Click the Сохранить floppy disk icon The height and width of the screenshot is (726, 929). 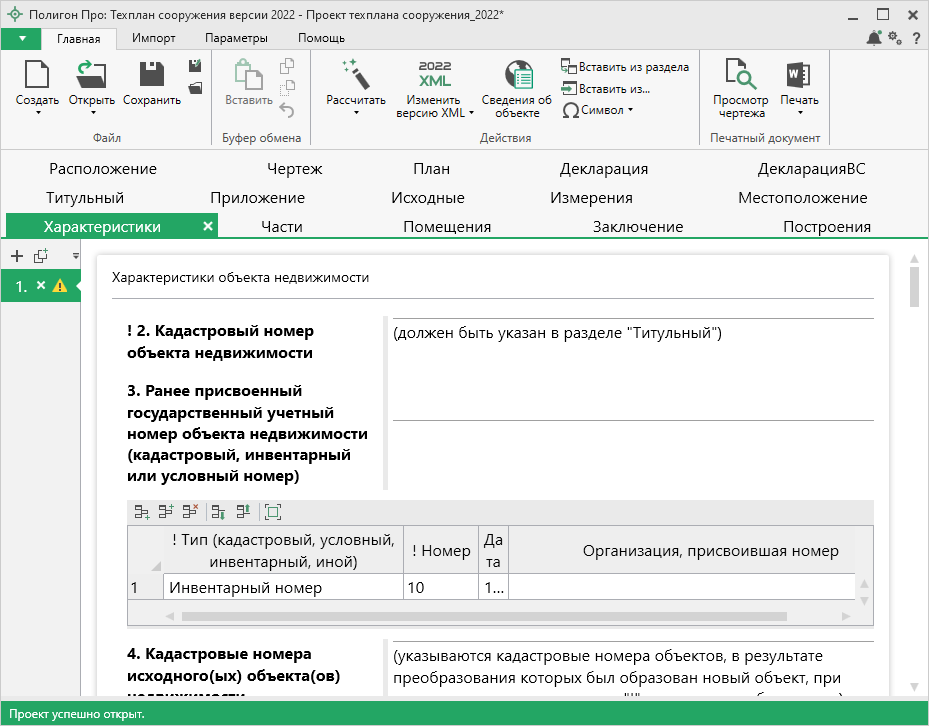(151, 75)
